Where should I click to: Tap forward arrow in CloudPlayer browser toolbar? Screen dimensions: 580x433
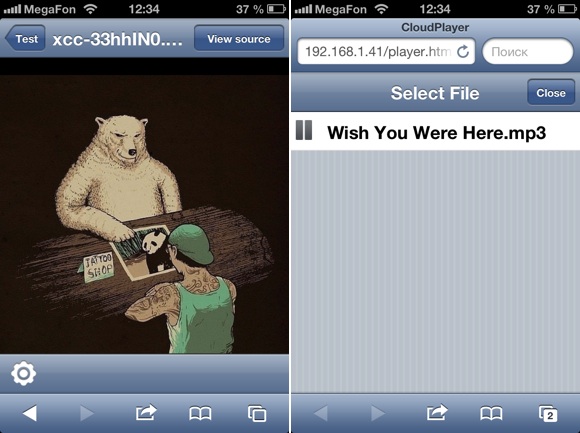click(x=378, y=413)
